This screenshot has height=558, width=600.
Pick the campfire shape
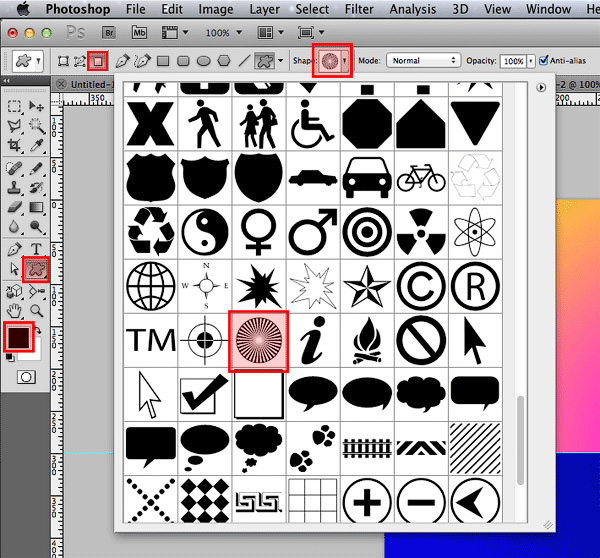click(367, 340)
